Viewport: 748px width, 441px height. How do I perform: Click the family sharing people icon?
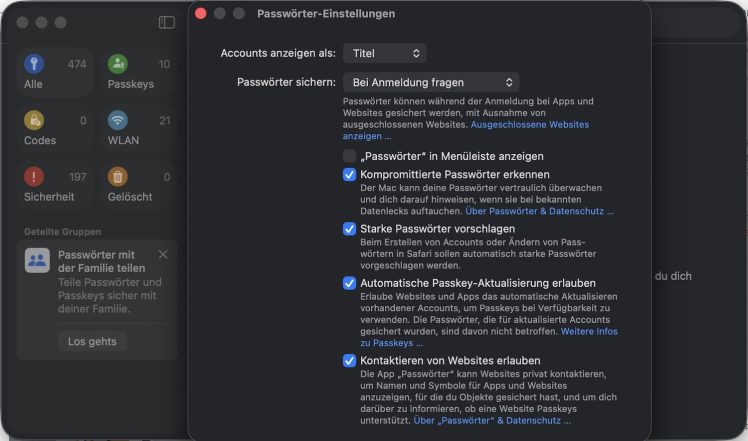(x=37, y=260)
